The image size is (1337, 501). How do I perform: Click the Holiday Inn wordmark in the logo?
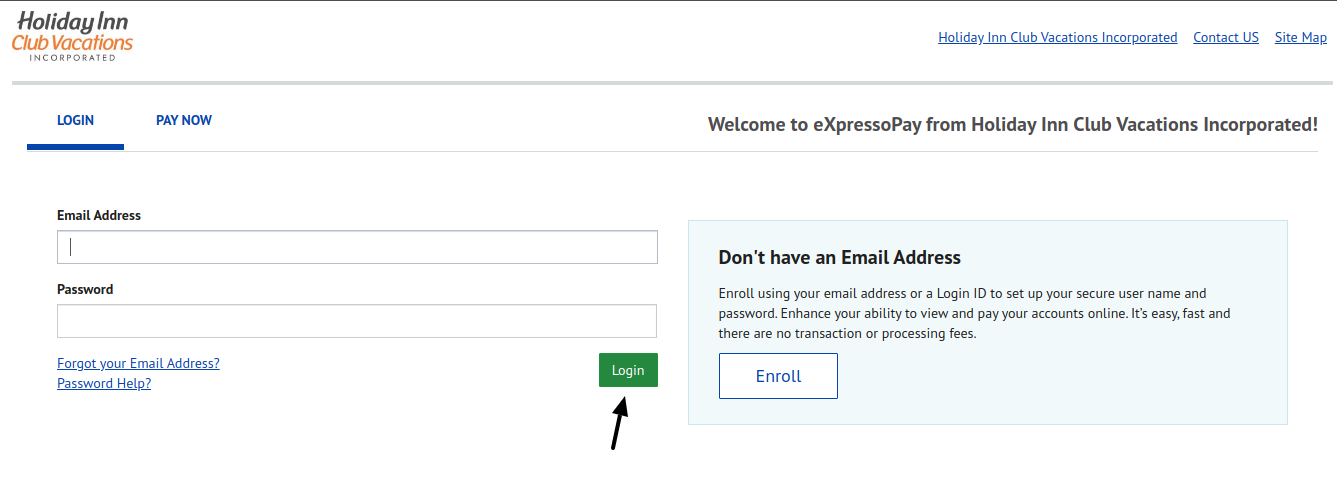pyautogui.click(x=72, y=22)
